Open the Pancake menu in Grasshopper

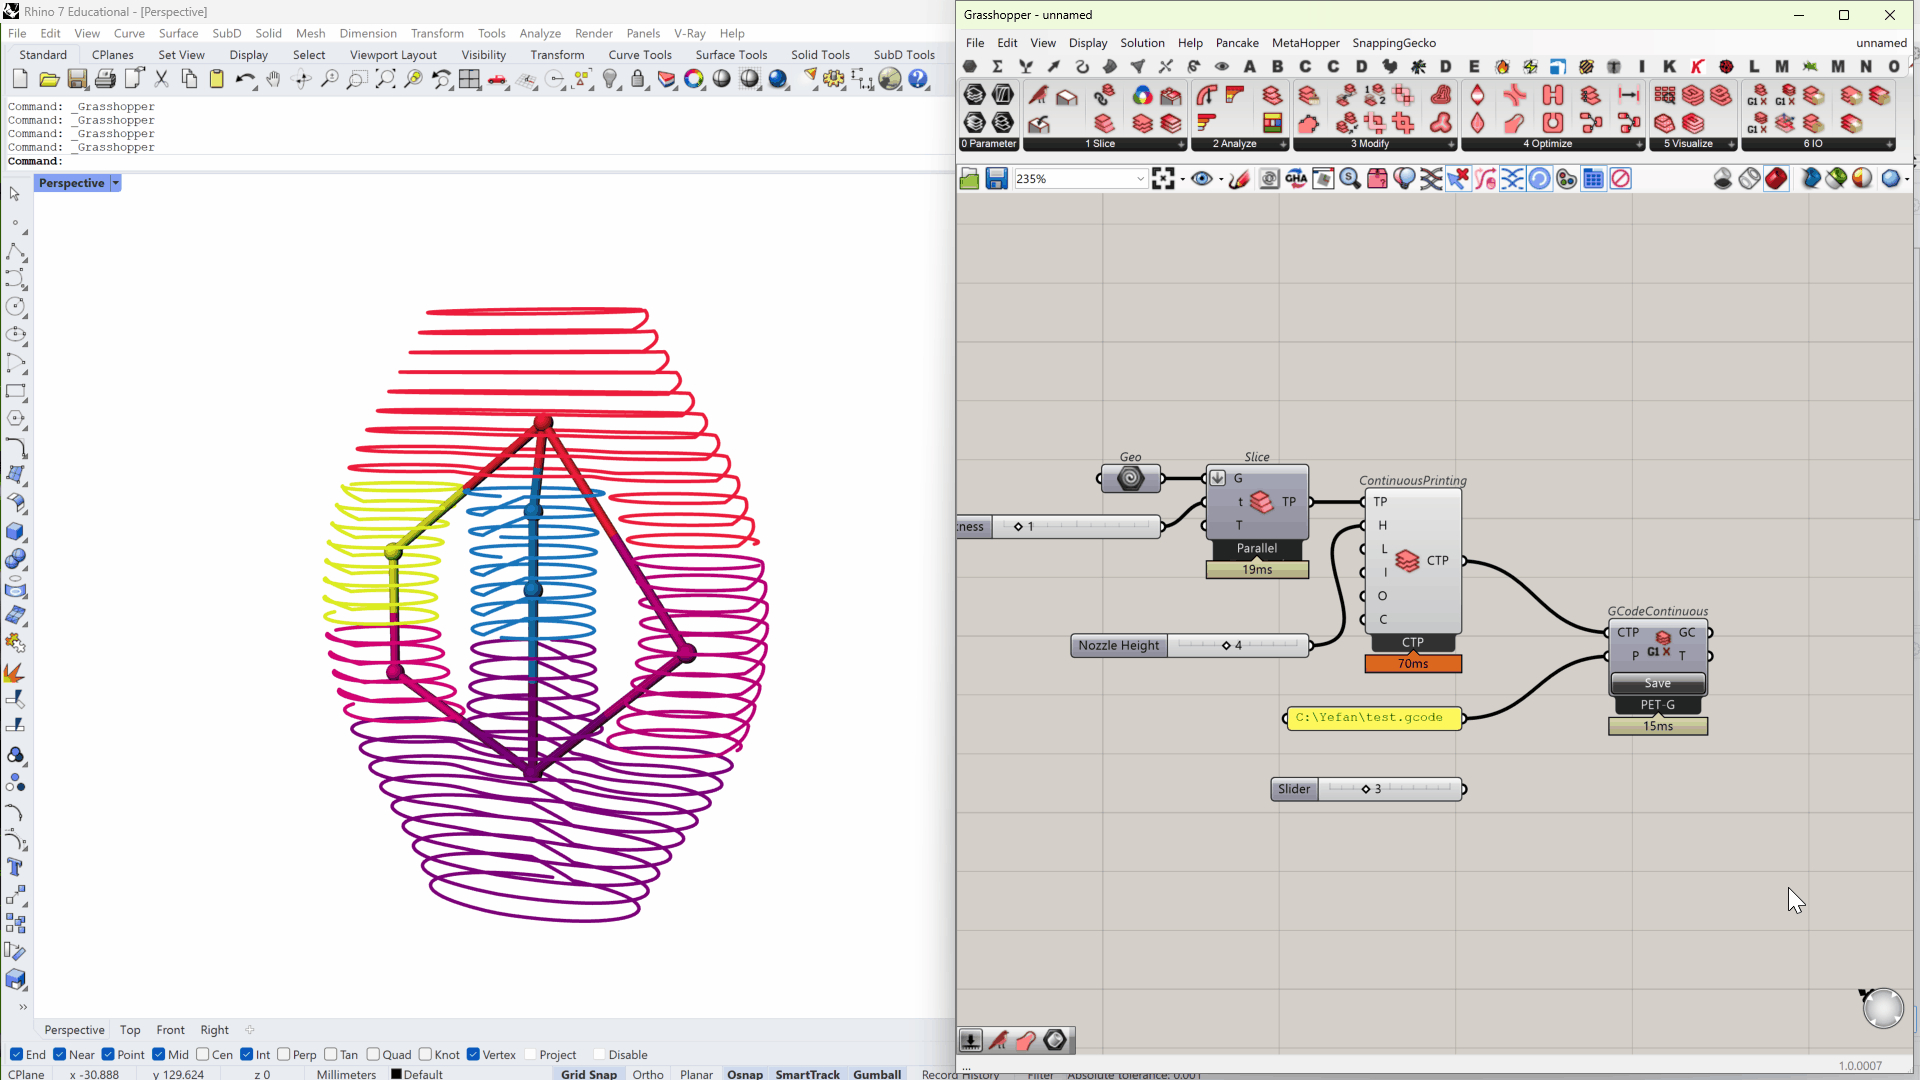(x=1236, y=43)
